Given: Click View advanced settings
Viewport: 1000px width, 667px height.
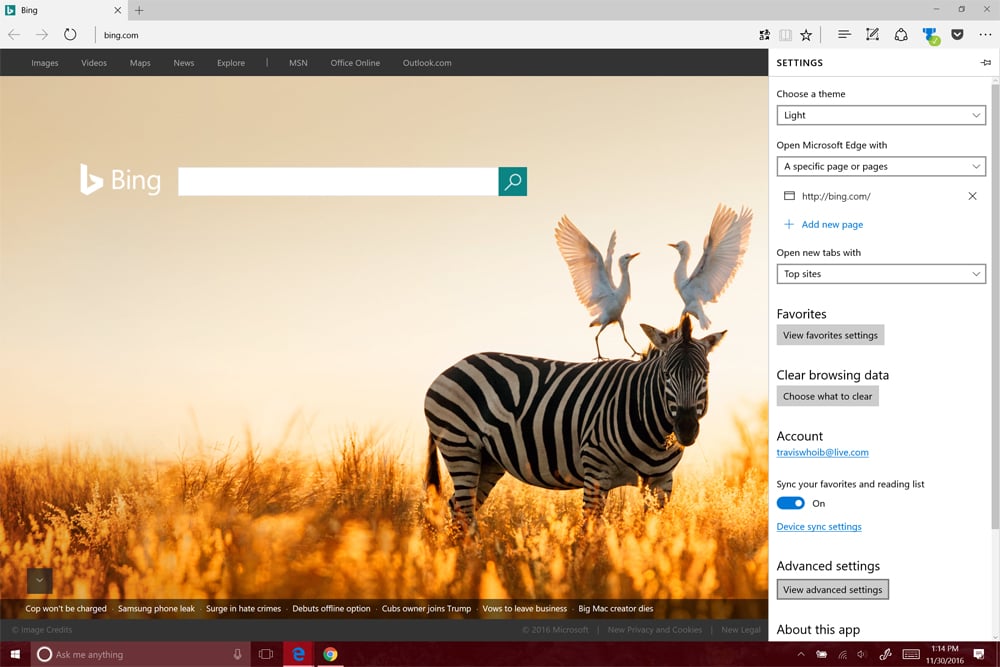Looking at the screenshot, I should tap(833, 589).
